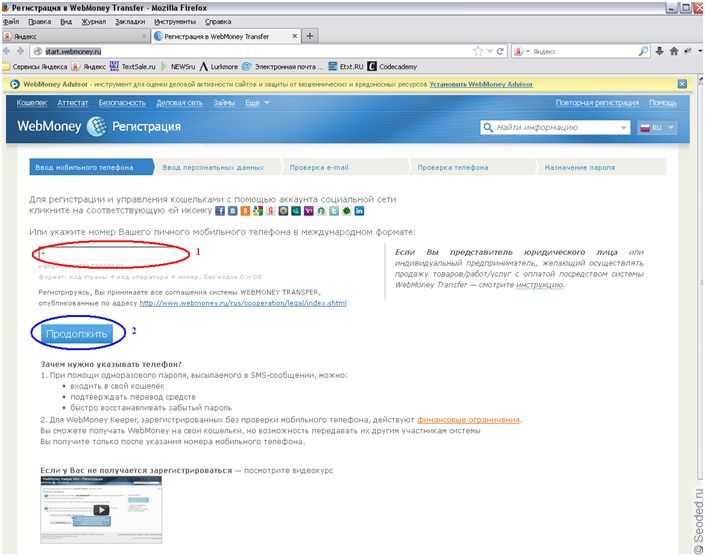The height and width of the screenshot is (556, 705).
Task: Switch to the Яндекс browser tab
Action: click(x=76, y=36)
